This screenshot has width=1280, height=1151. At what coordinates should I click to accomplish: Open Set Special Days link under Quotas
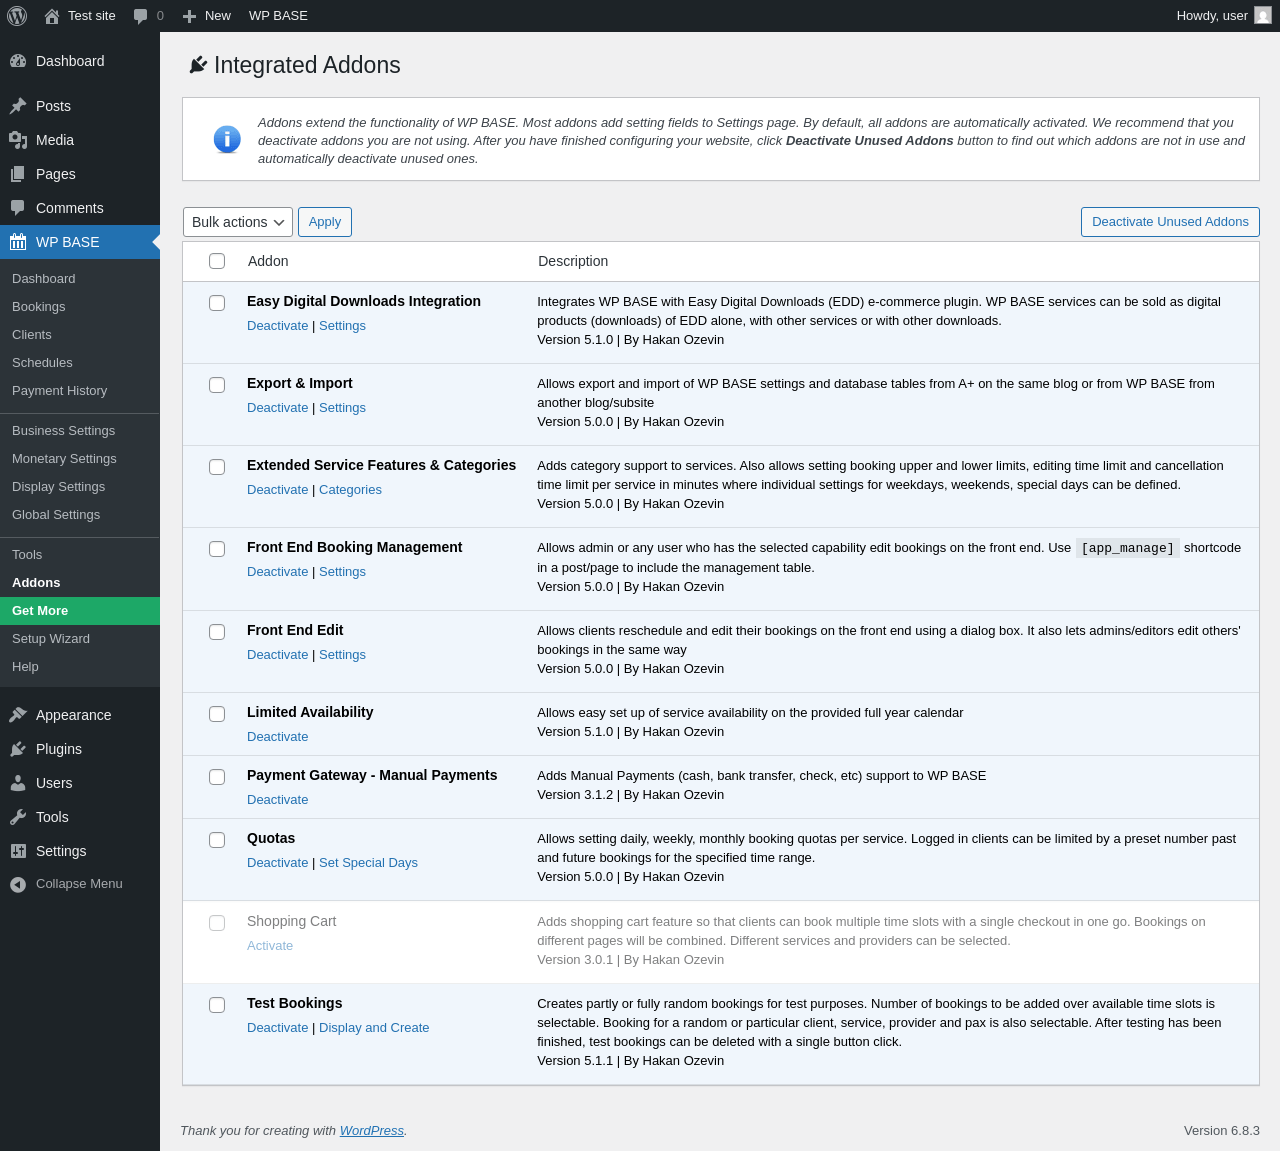(368, 863)
